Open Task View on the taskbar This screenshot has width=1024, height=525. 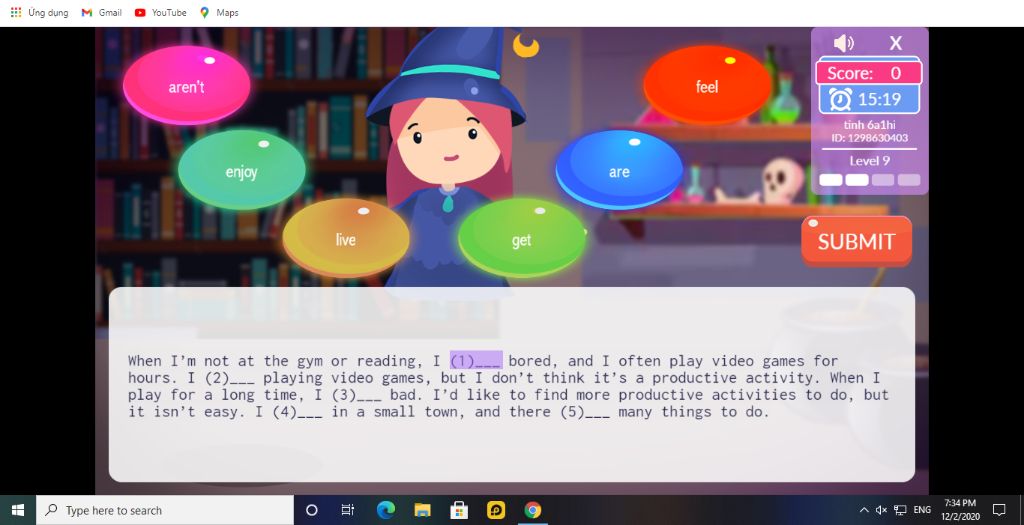click(347, 510)
